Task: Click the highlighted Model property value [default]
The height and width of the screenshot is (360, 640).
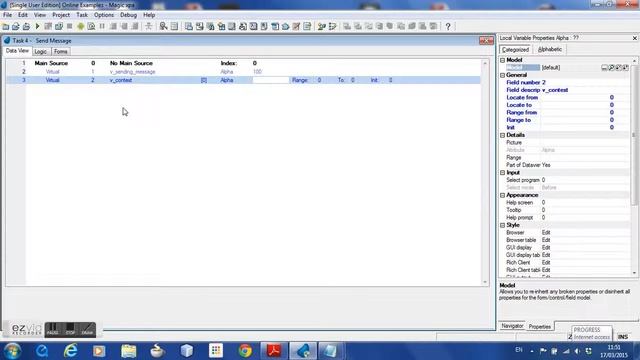Action: pyautogui.click(x=551, y=67)
